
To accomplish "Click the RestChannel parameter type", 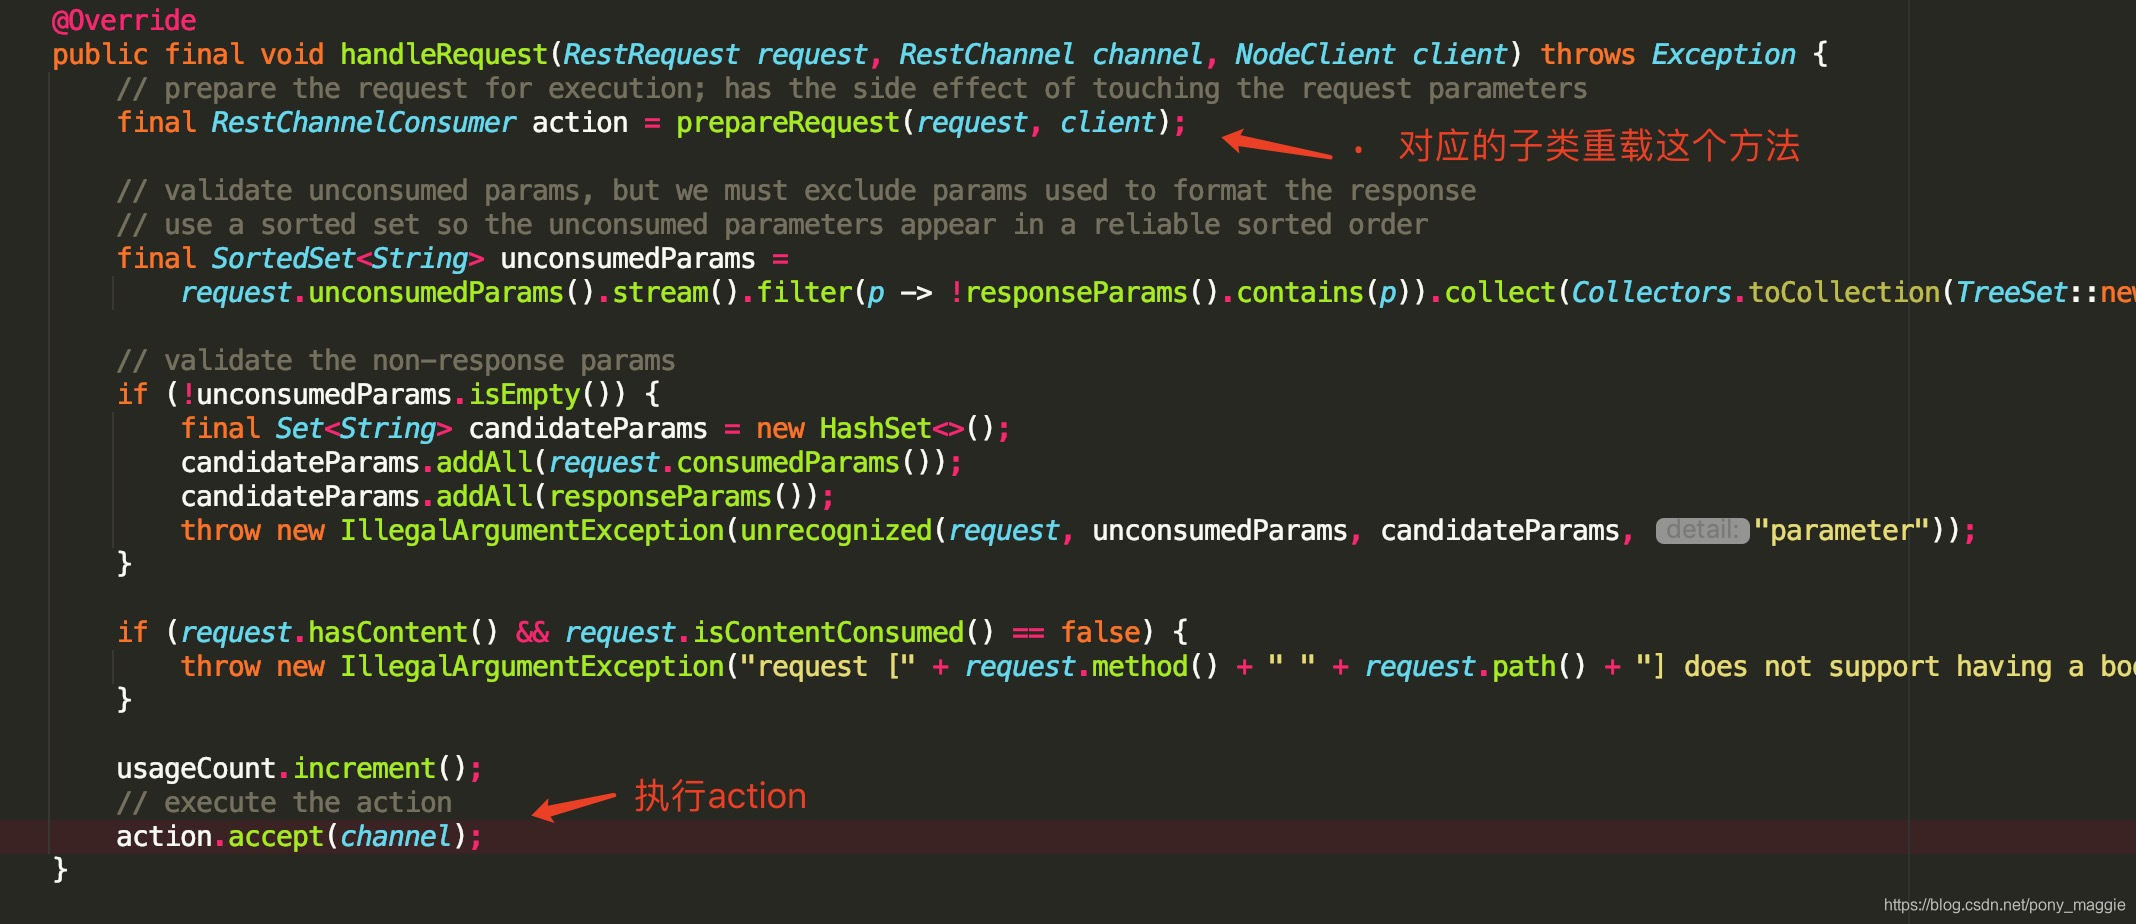I will pos(987,54).
